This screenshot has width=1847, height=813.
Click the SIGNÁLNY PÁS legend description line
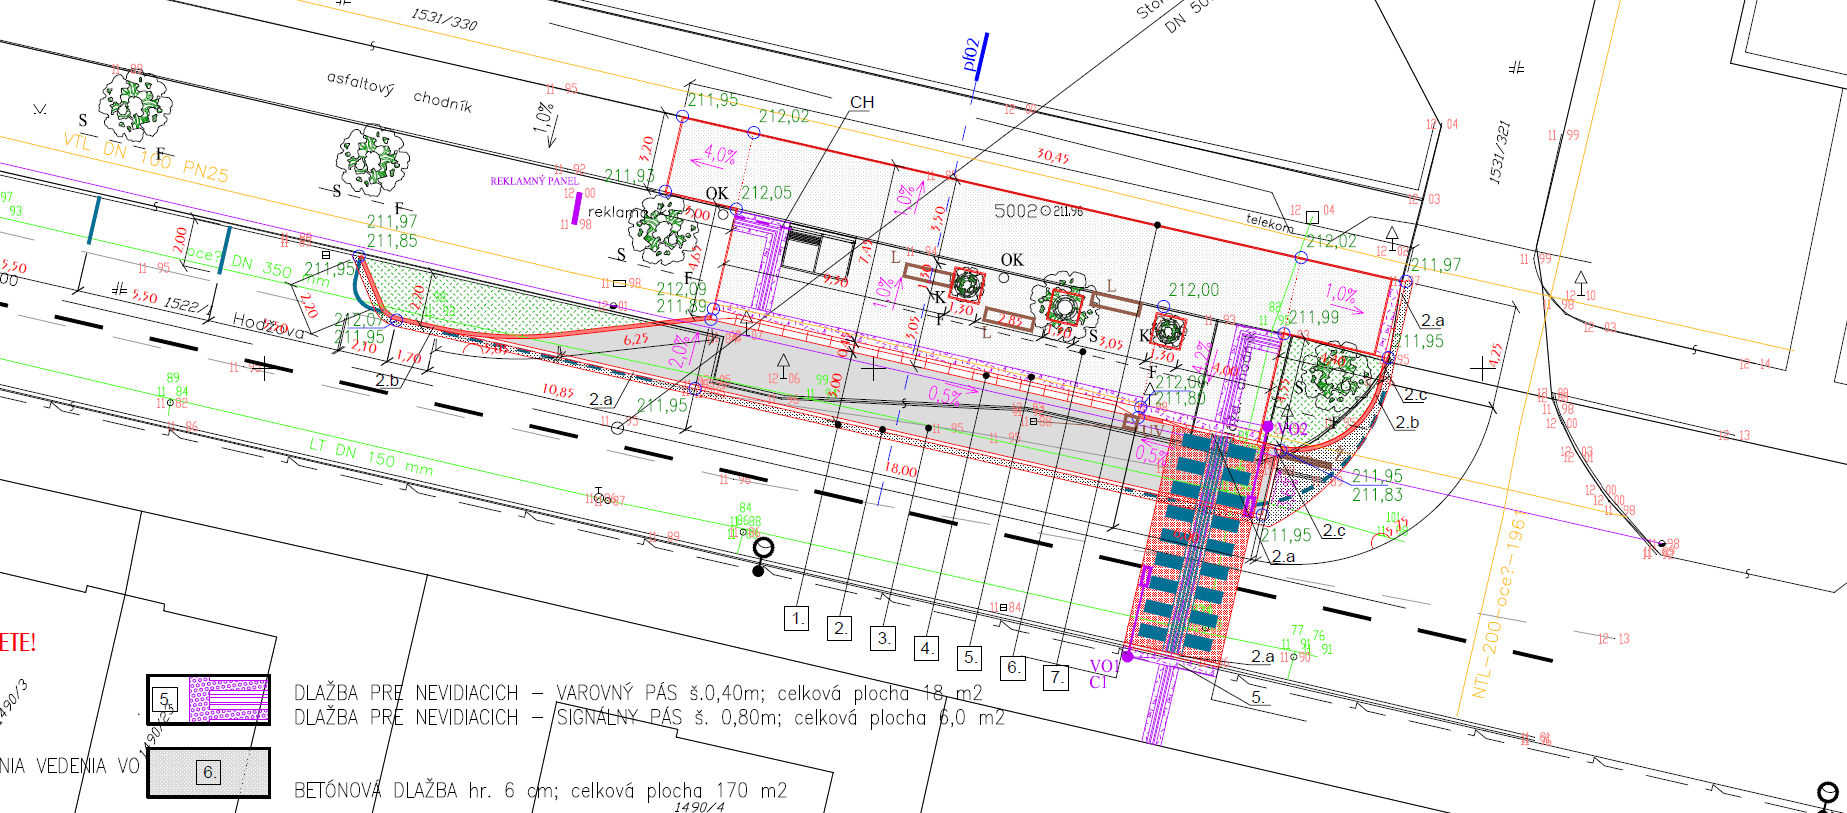(x=648, y=718)
